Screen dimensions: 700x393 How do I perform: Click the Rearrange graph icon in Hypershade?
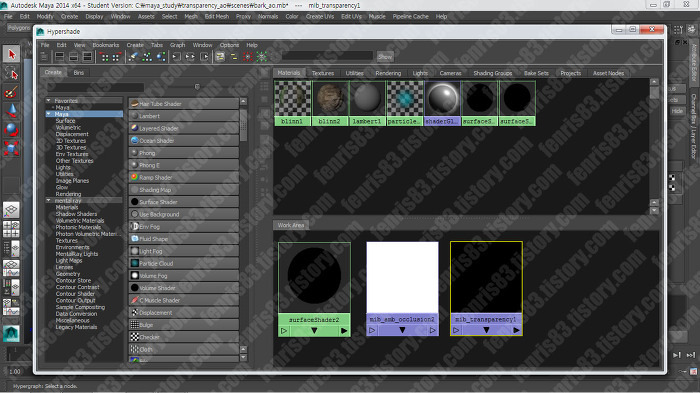147,57
